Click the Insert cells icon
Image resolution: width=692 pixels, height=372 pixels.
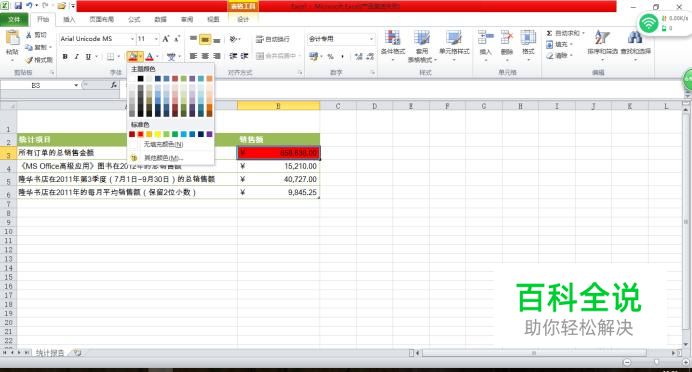coord(485,38)
